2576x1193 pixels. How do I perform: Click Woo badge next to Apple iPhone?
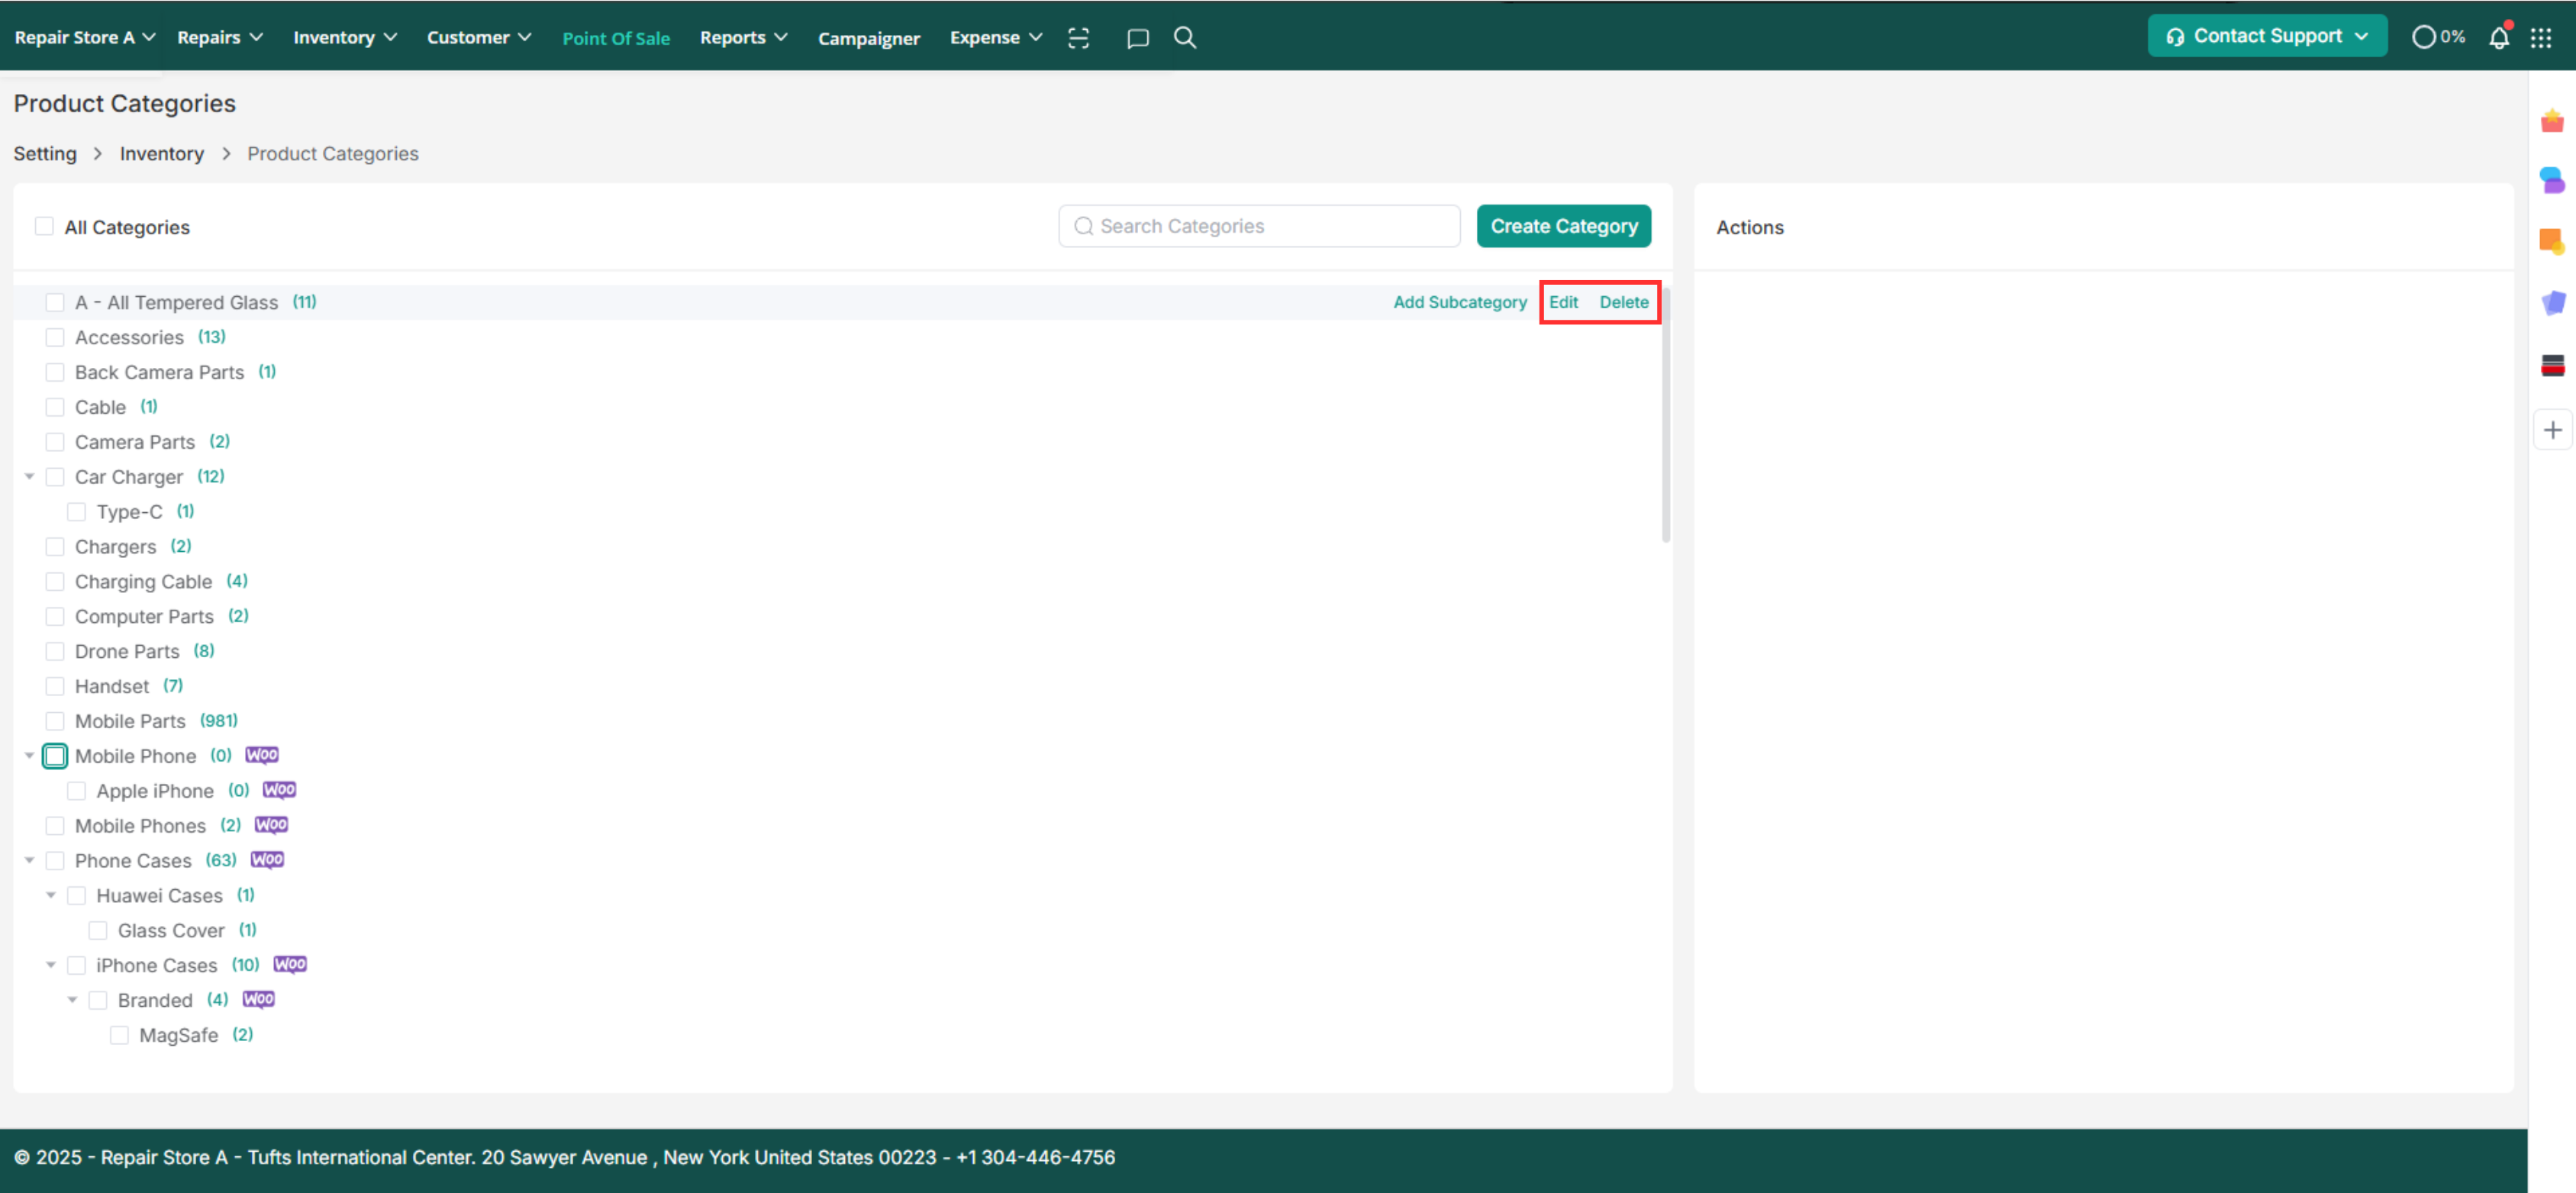[x=279, y=790]
